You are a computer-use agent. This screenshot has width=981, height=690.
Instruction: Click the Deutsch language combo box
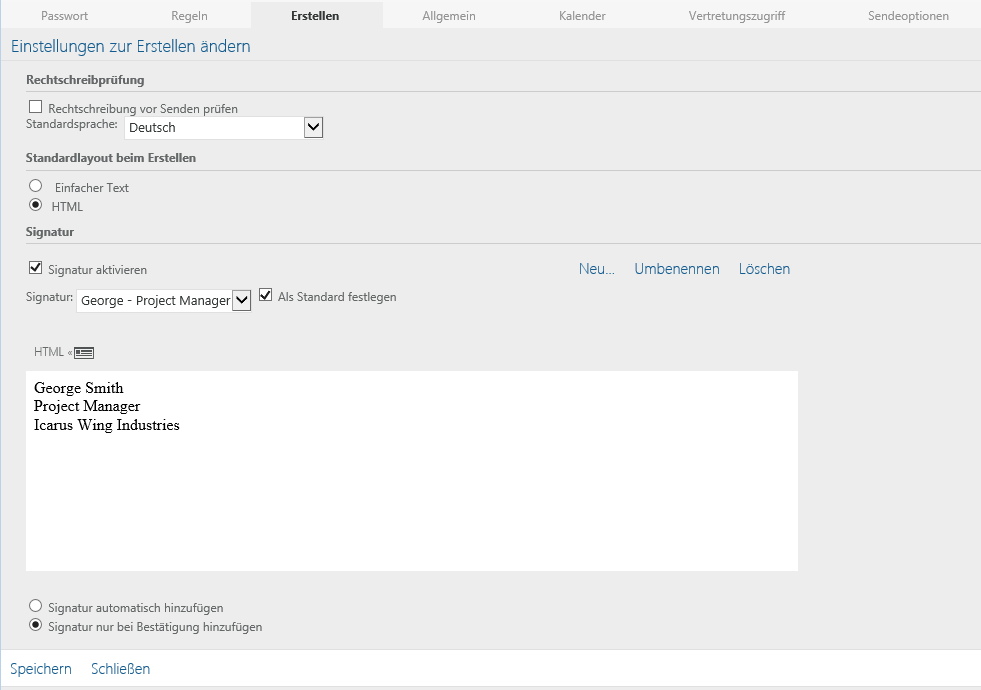(x=213, y=128)
